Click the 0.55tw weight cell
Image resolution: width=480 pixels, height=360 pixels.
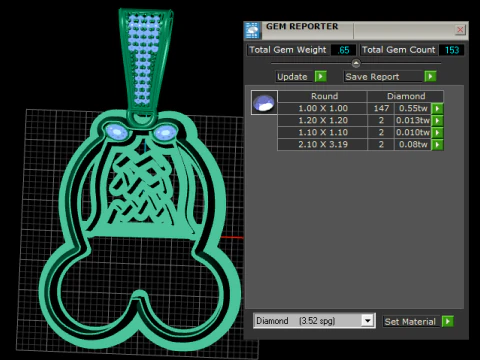coord(413,108)
